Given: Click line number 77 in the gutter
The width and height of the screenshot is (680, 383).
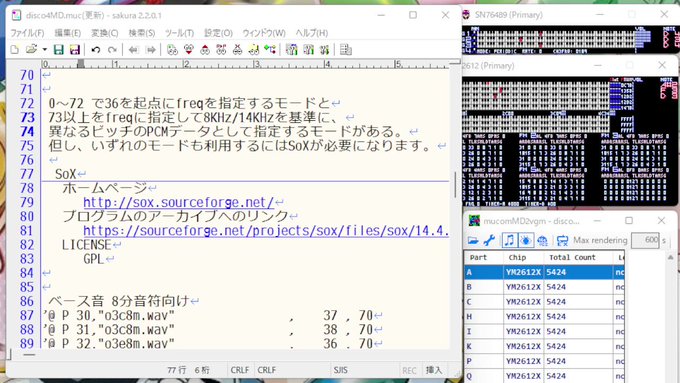Looking at the screenshot, I should coord(27,174).
